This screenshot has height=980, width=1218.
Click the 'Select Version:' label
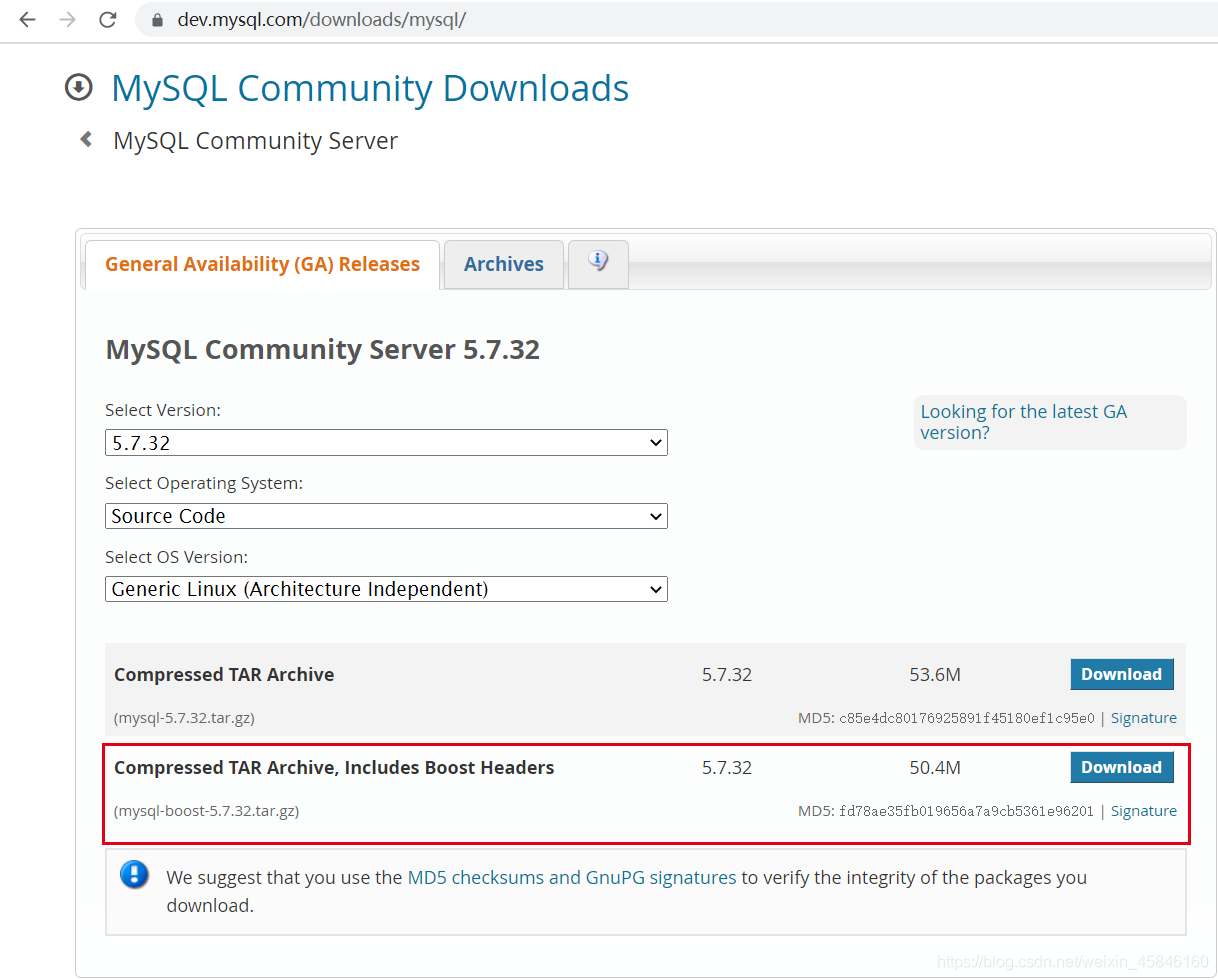click(163, 410)
